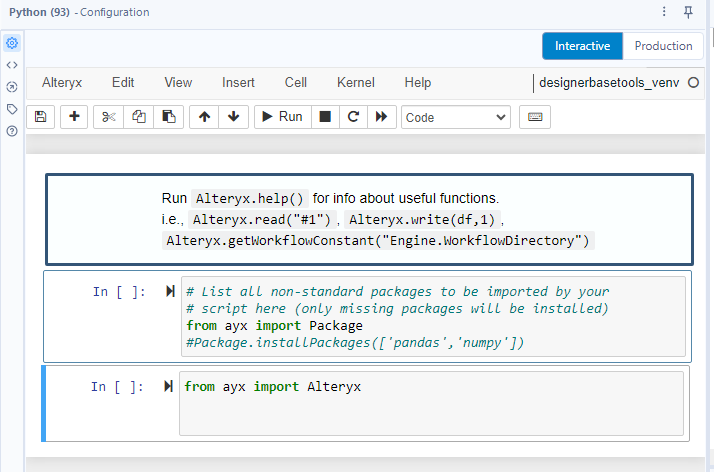This screenshot has height=472, width=714.
Task: Open the XML view code brackets icon
Action: tap(12, 65)
